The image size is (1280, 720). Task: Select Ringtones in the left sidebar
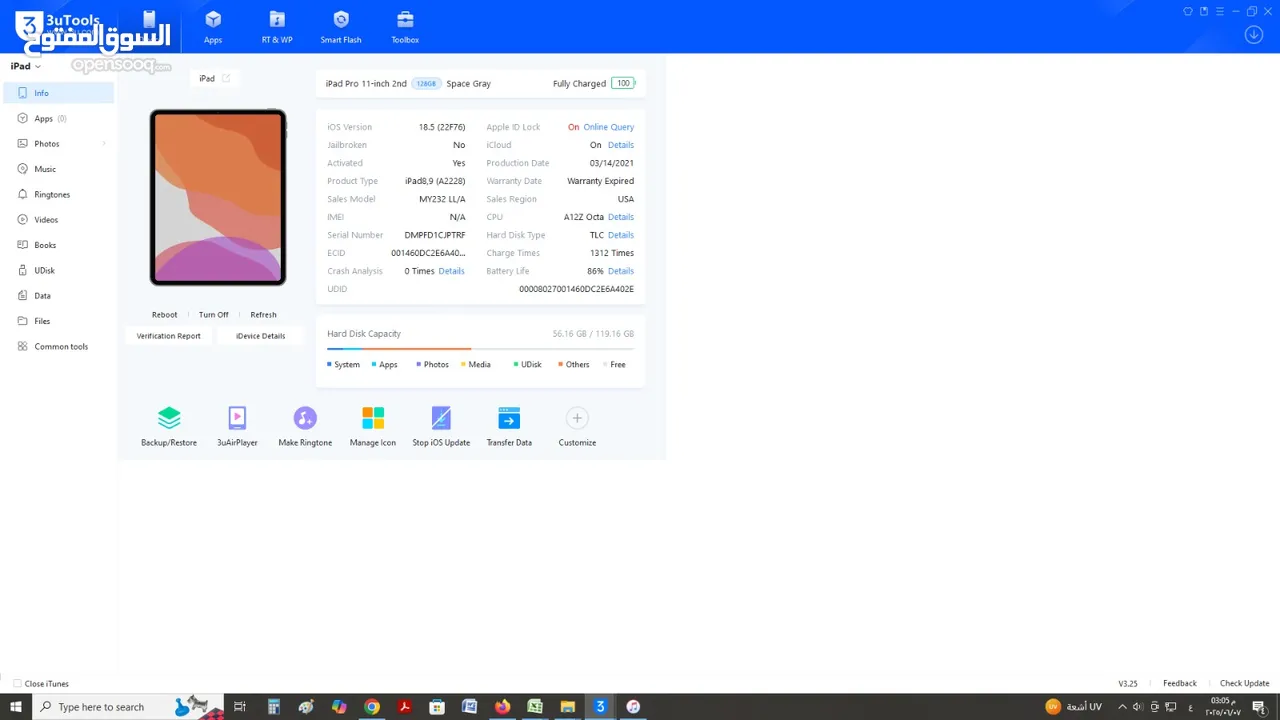[x=58, y=194]
